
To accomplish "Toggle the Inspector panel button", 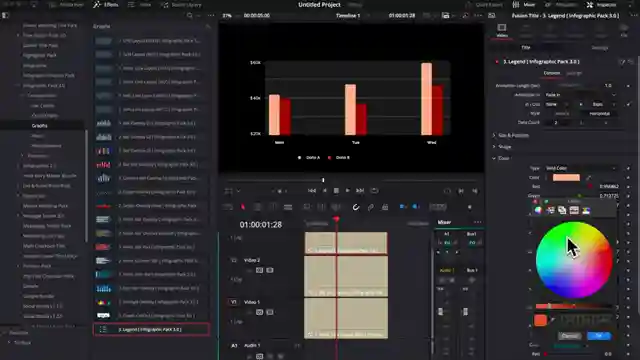I will tap(602, 5).
